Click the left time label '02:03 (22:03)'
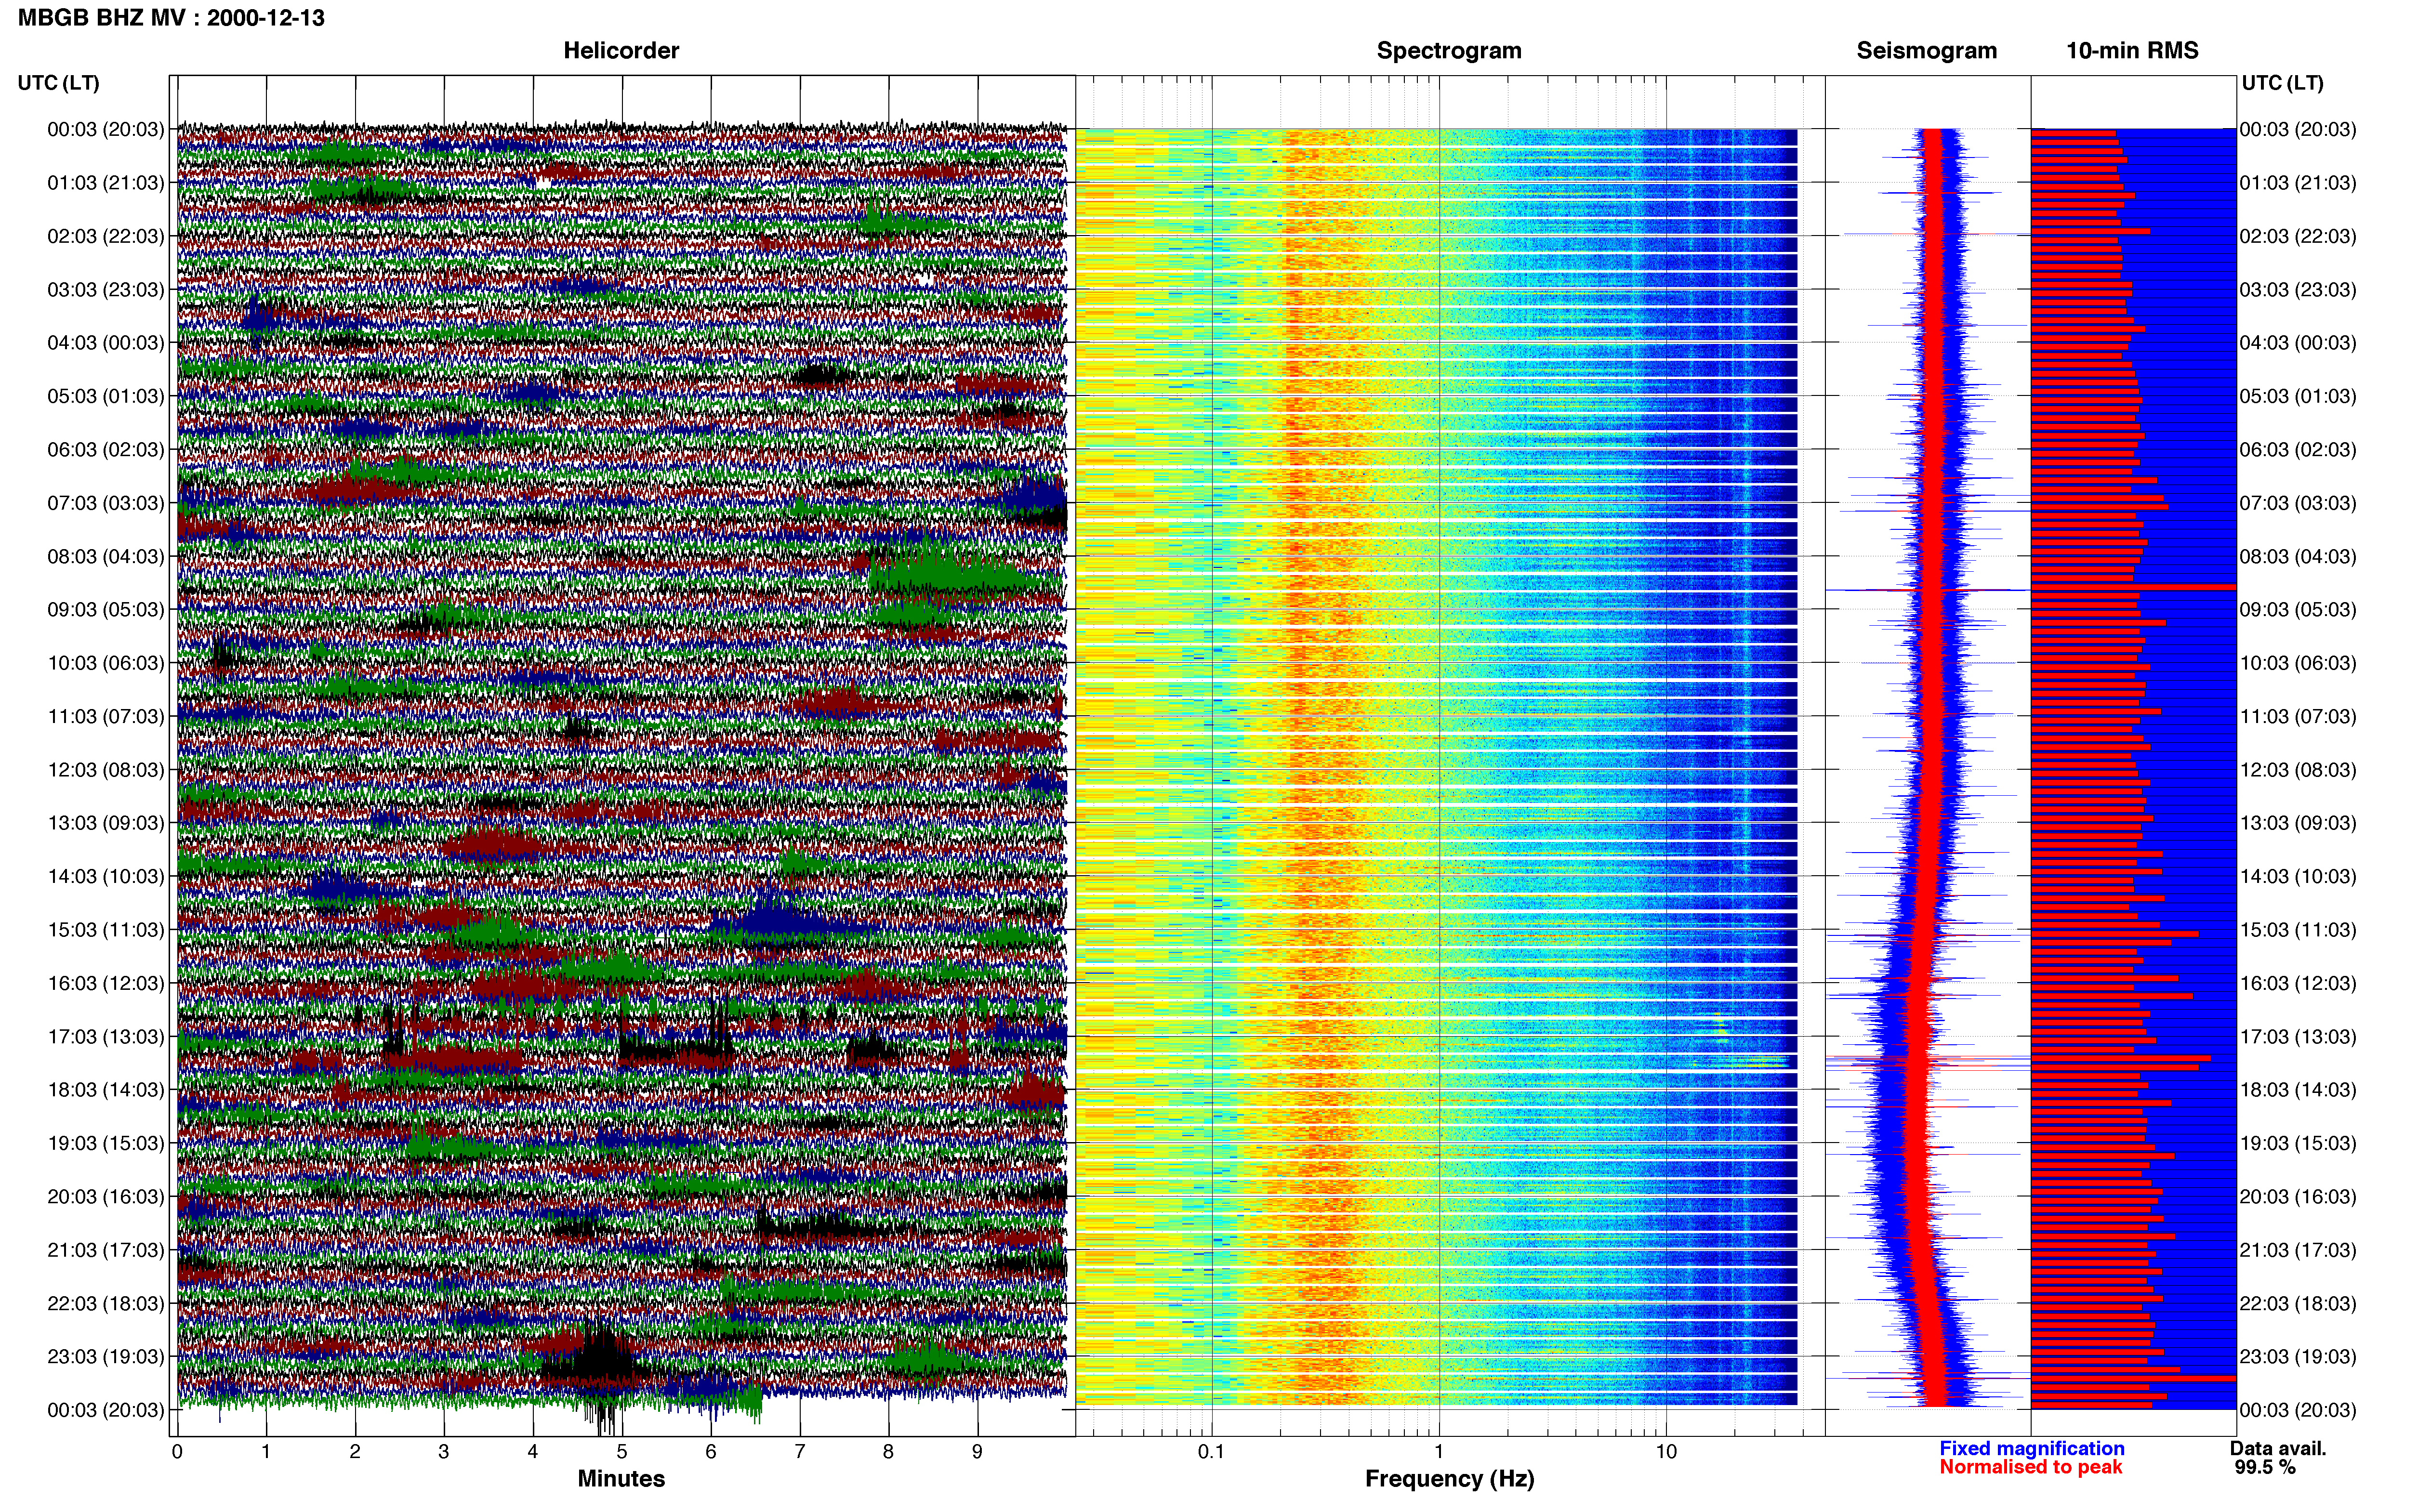This screenshot has width=2418, height=1512. point(106,236)
